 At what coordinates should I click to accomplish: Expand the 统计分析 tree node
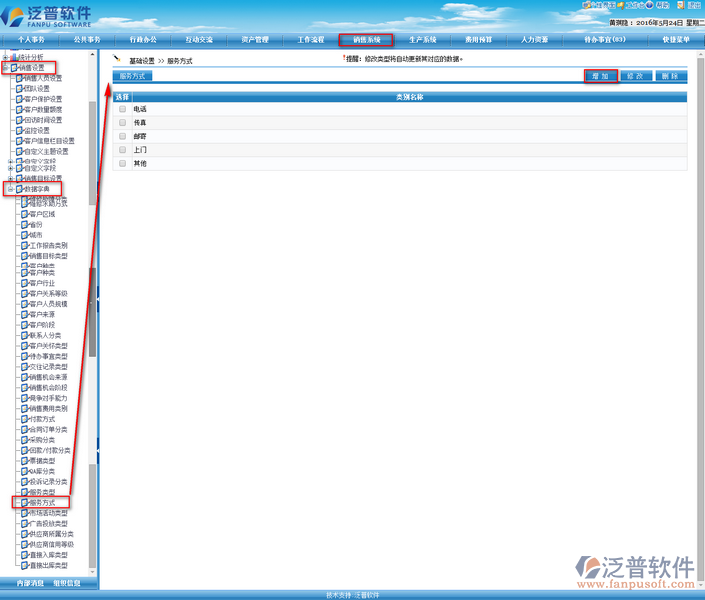click(5, 57)
